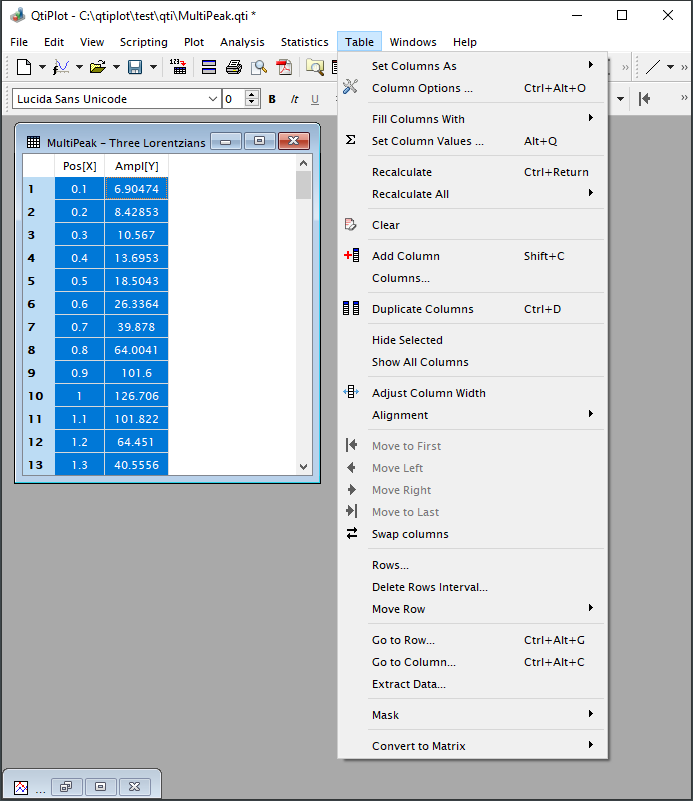Toggle Bold formatting button
This screenshot has height=801, width=693.
coord(272,99)
